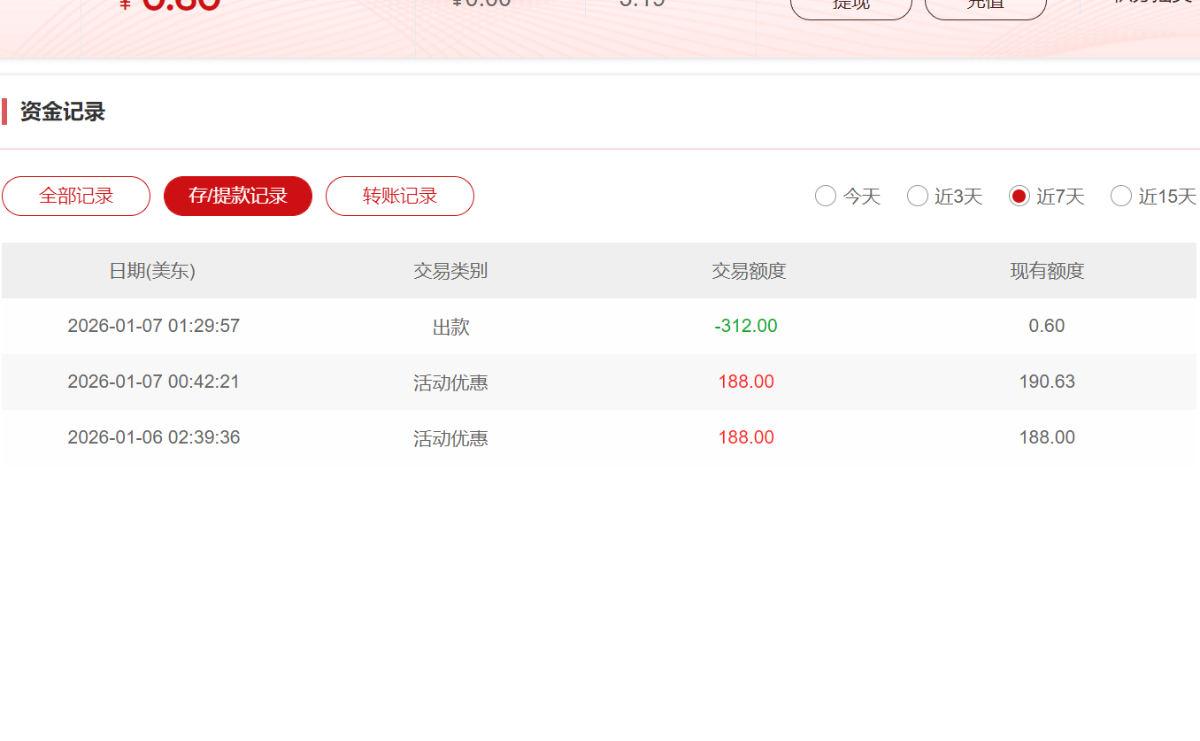Click the 交易类别 column header
1200x741 pixels.
(451, 271)
